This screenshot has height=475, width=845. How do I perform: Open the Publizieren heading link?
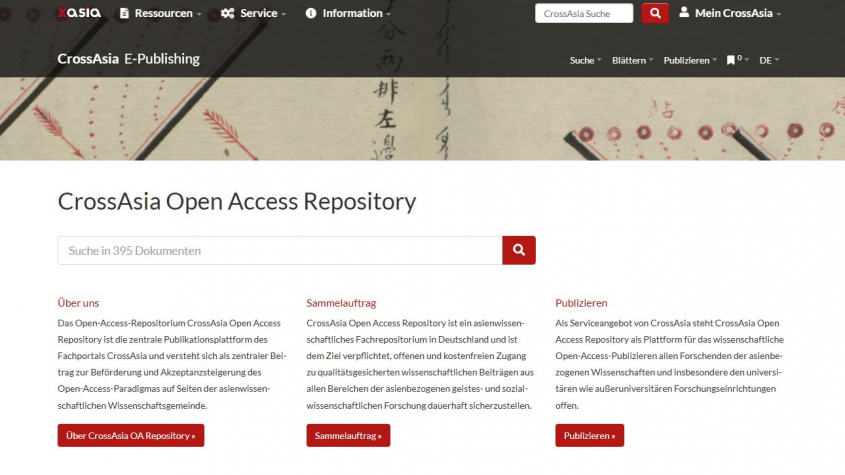click(x=581, y=303)
